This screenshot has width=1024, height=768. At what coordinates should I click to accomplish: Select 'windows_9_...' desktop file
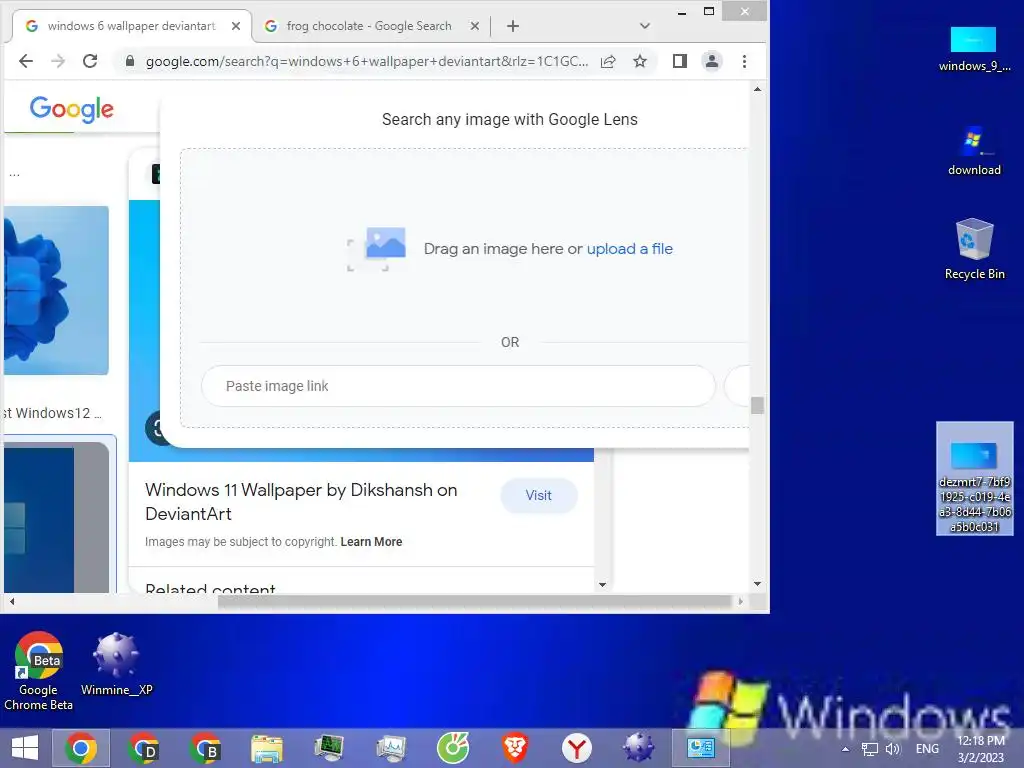pyautogui.click(x=974, y=49)
